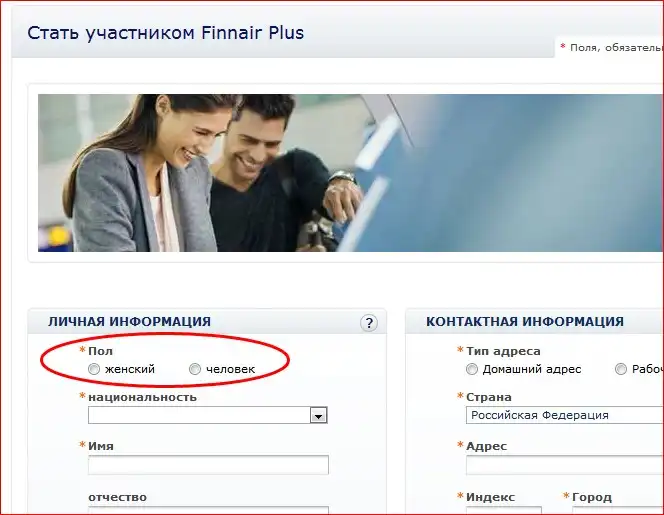664x515 pixels.
Task: Click the banner photo of smiling couple
Action: point(351,173)
